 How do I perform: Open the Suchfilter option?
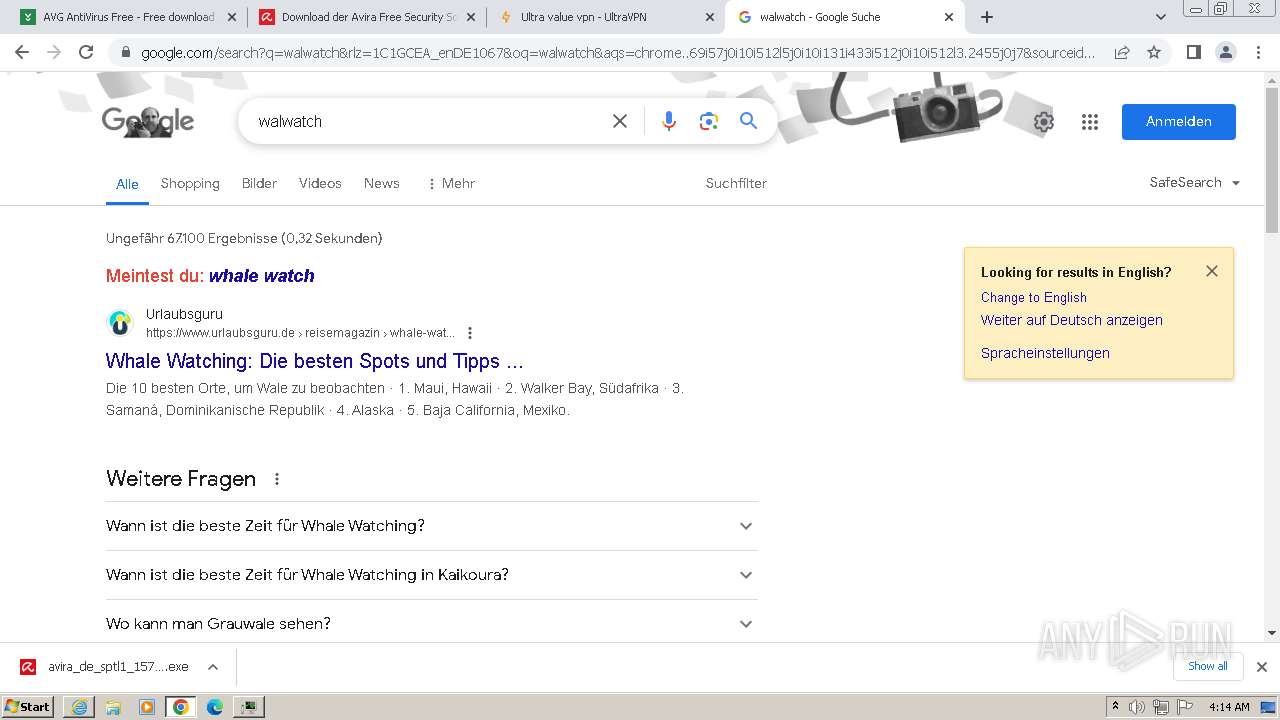pyautogui.click(x=736, y=183)
